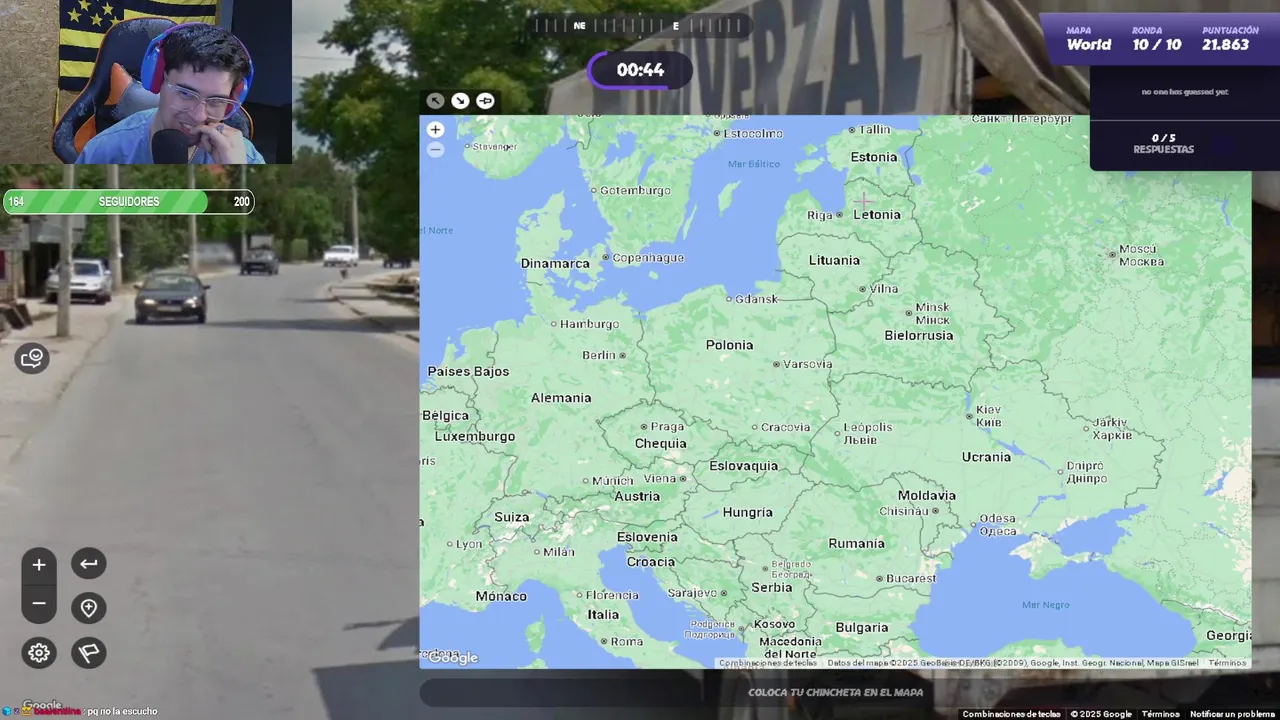Click the compass bar at top

click(x=640, y=26)
